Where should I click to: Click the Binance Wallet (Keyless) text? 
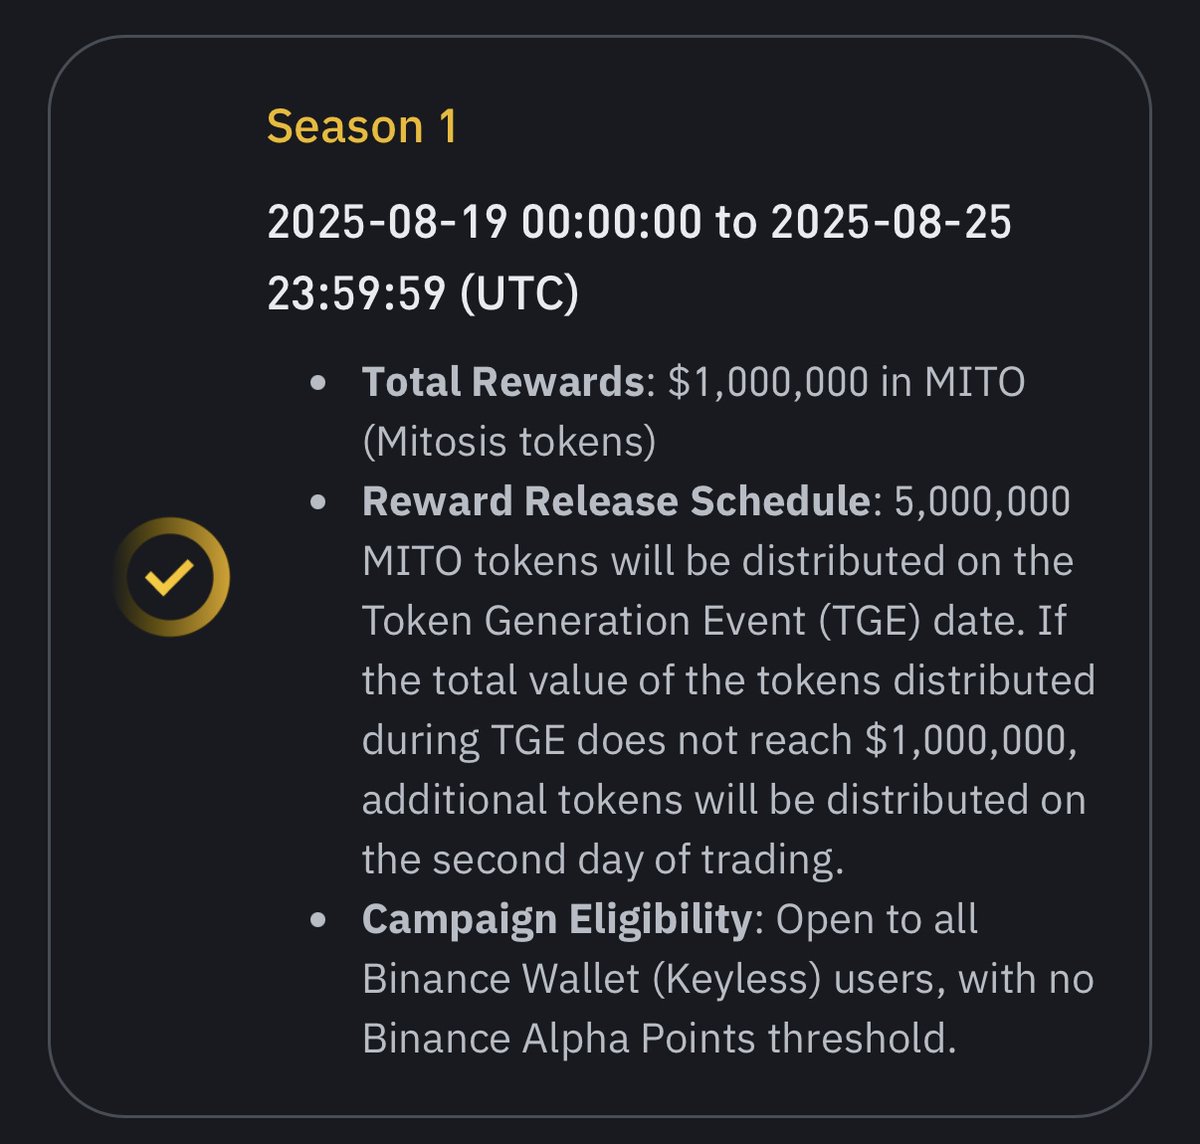tap(592, 979)
